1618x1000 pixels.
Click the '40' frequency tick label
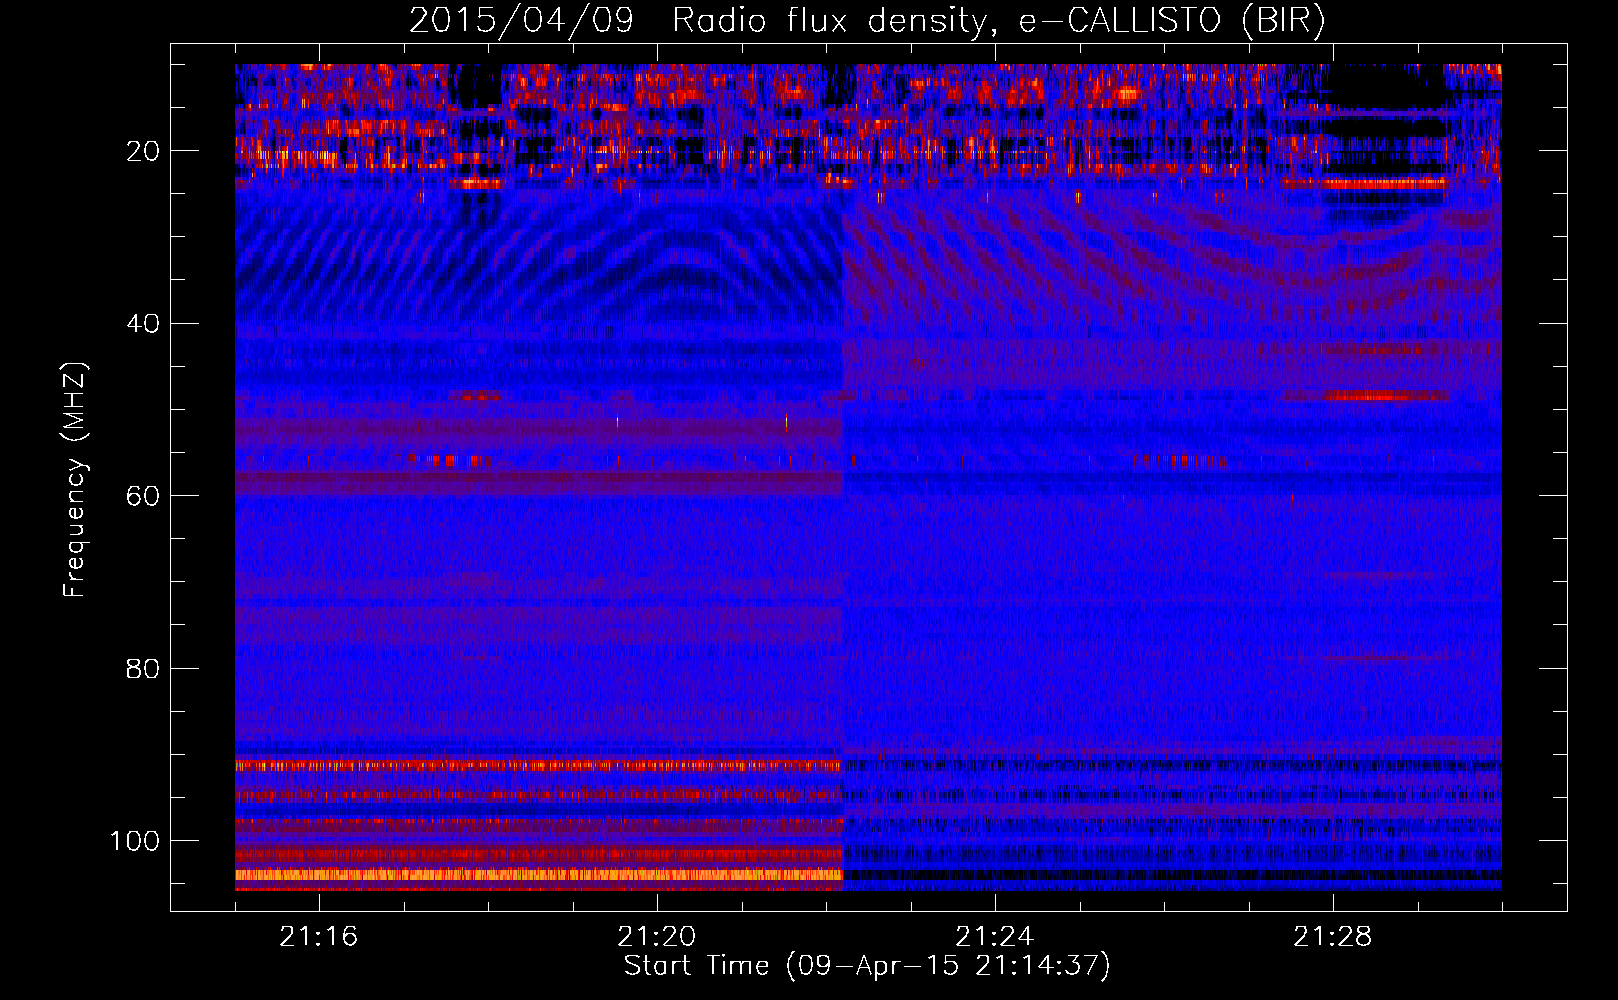click(x=143, y=324)
